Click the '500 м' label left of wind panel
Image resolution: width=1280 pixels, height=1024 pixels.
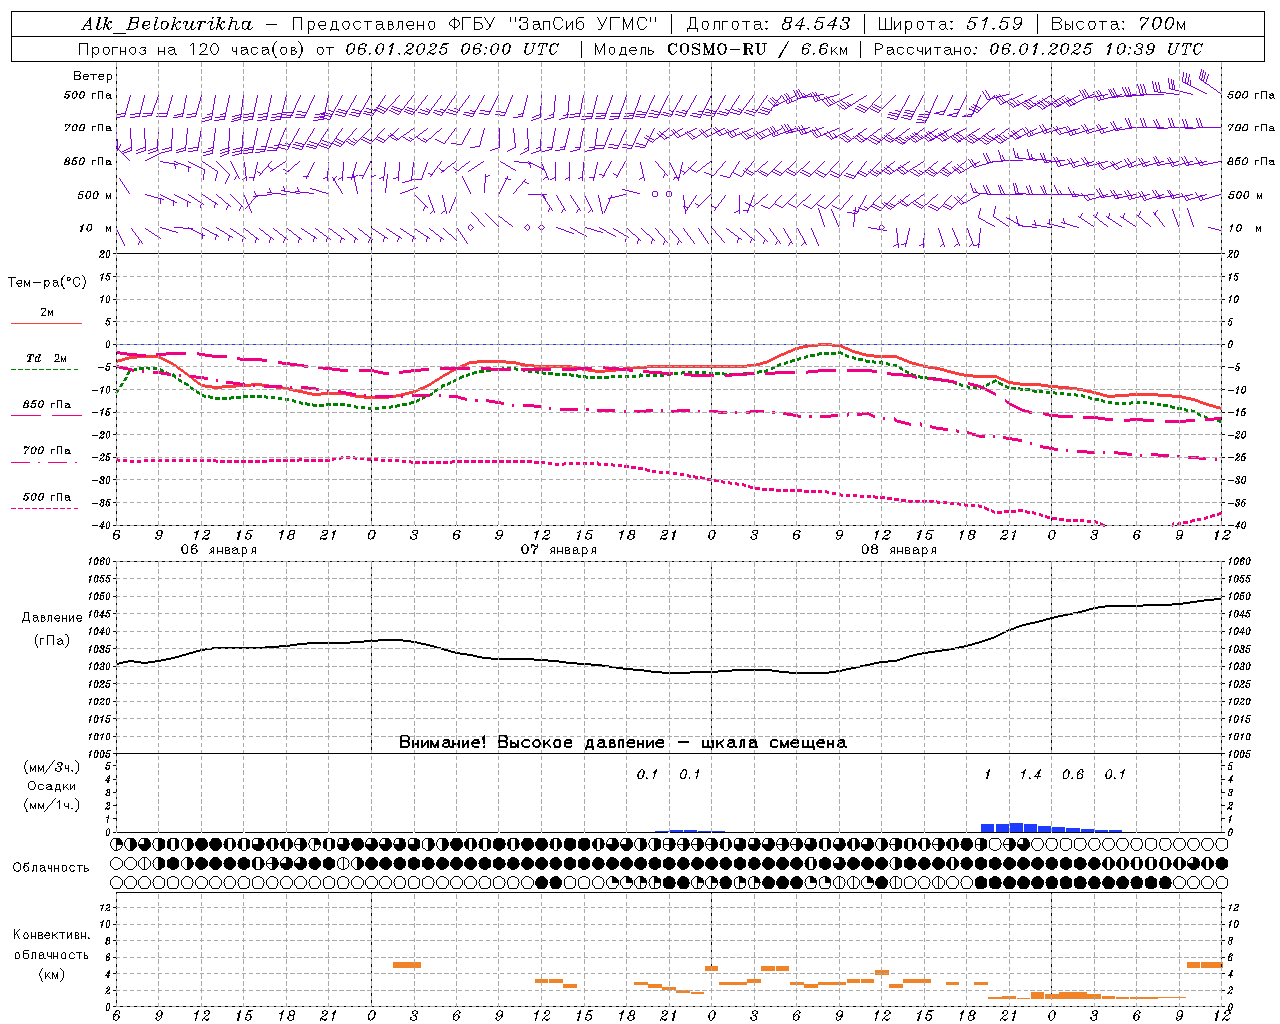pyautogui.click(x=95, y=196)
